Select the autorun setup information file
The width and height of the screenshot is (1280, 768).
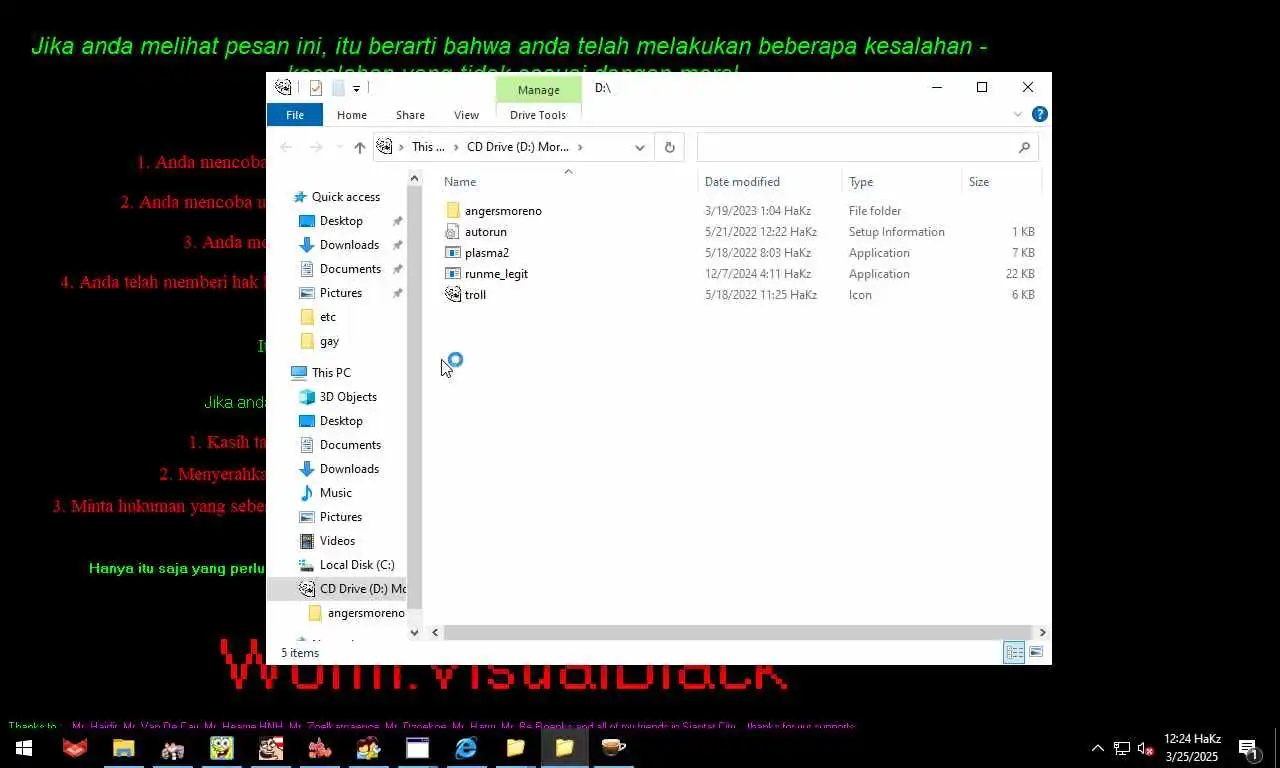pos(486,232)
